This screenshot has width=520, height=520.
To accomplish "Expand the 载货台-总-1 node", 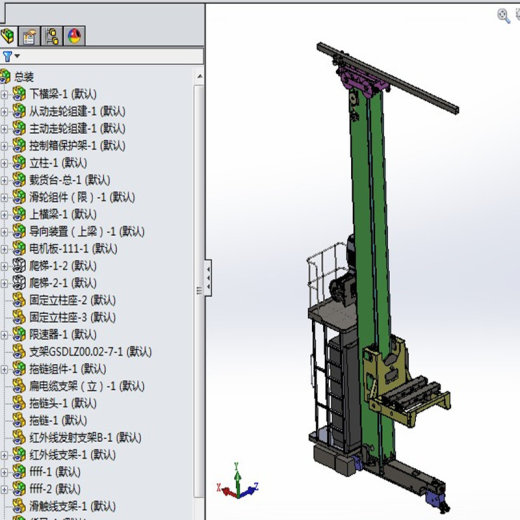I will (x=4, y=180).
